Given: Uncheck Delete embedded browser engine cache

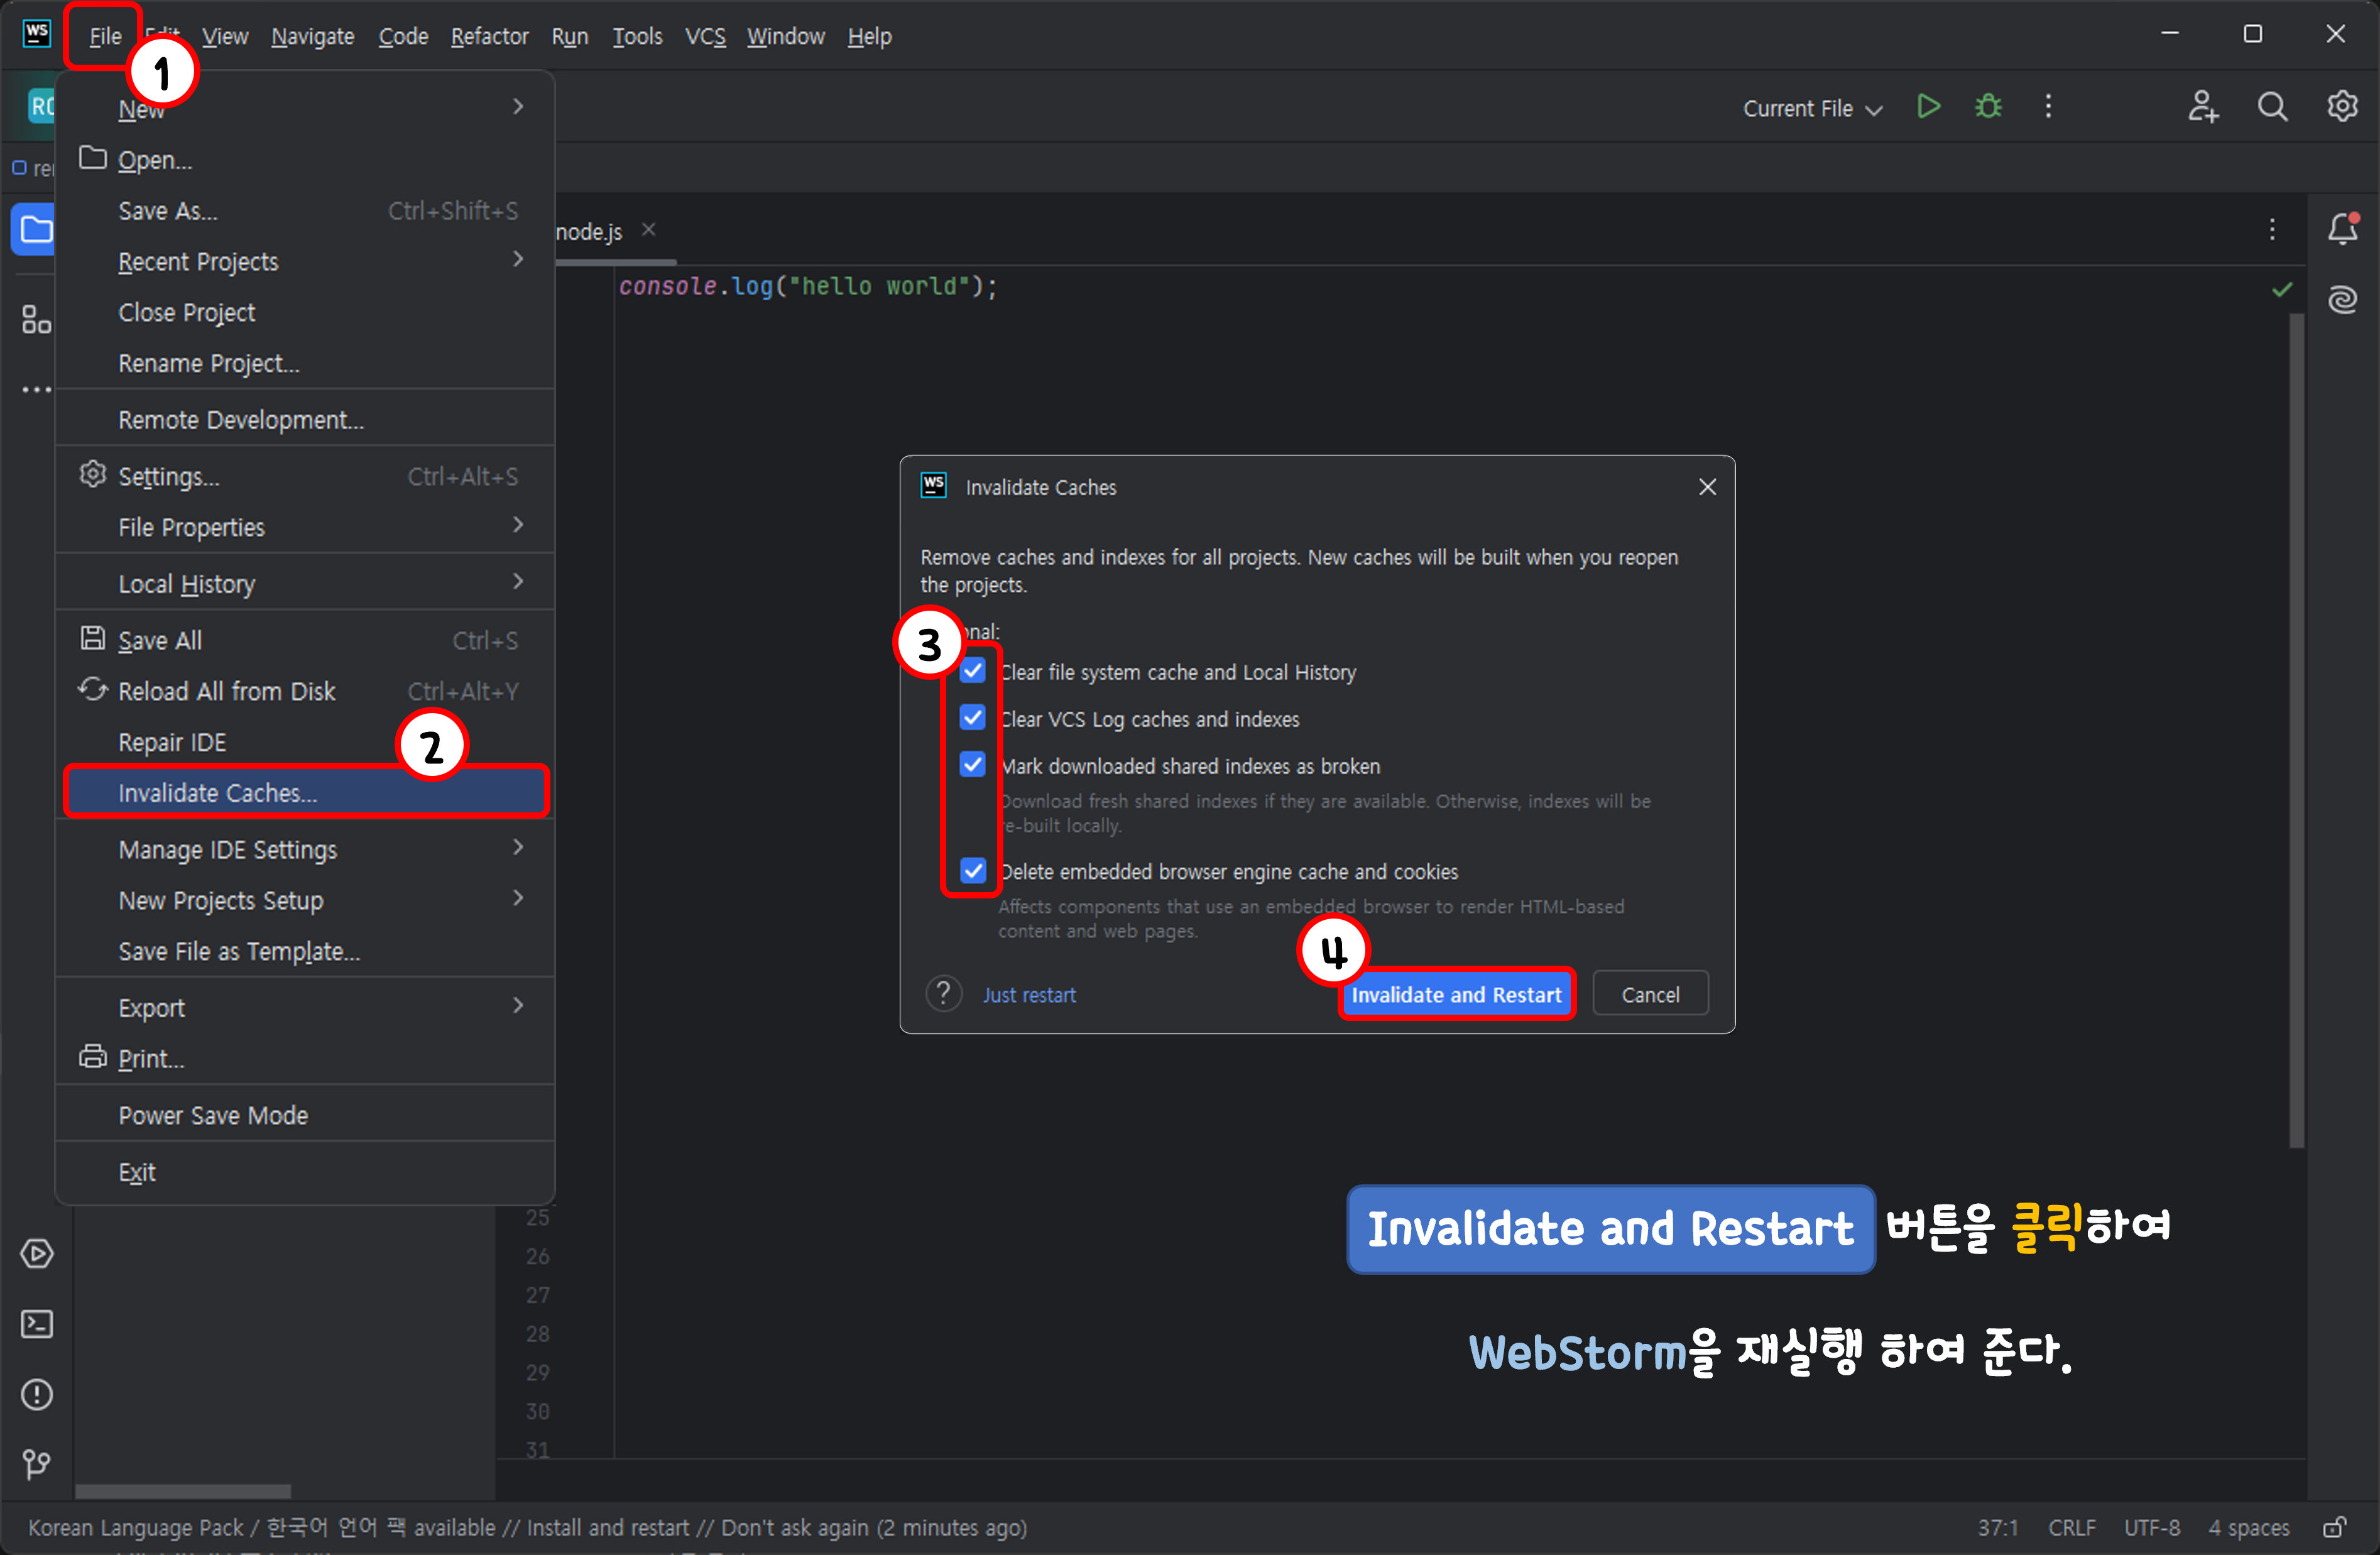Looking at the screenshot, I should coord(972,871).
